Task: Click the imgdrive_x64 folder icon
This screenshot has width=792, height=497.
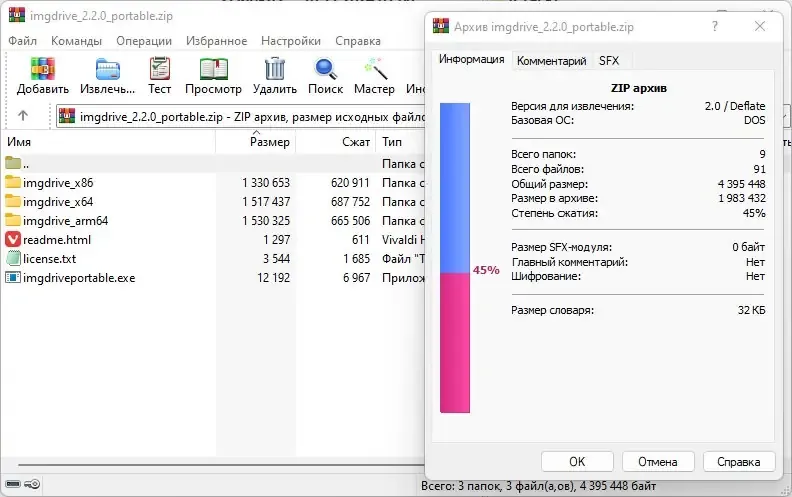Action: click(13, 202)
